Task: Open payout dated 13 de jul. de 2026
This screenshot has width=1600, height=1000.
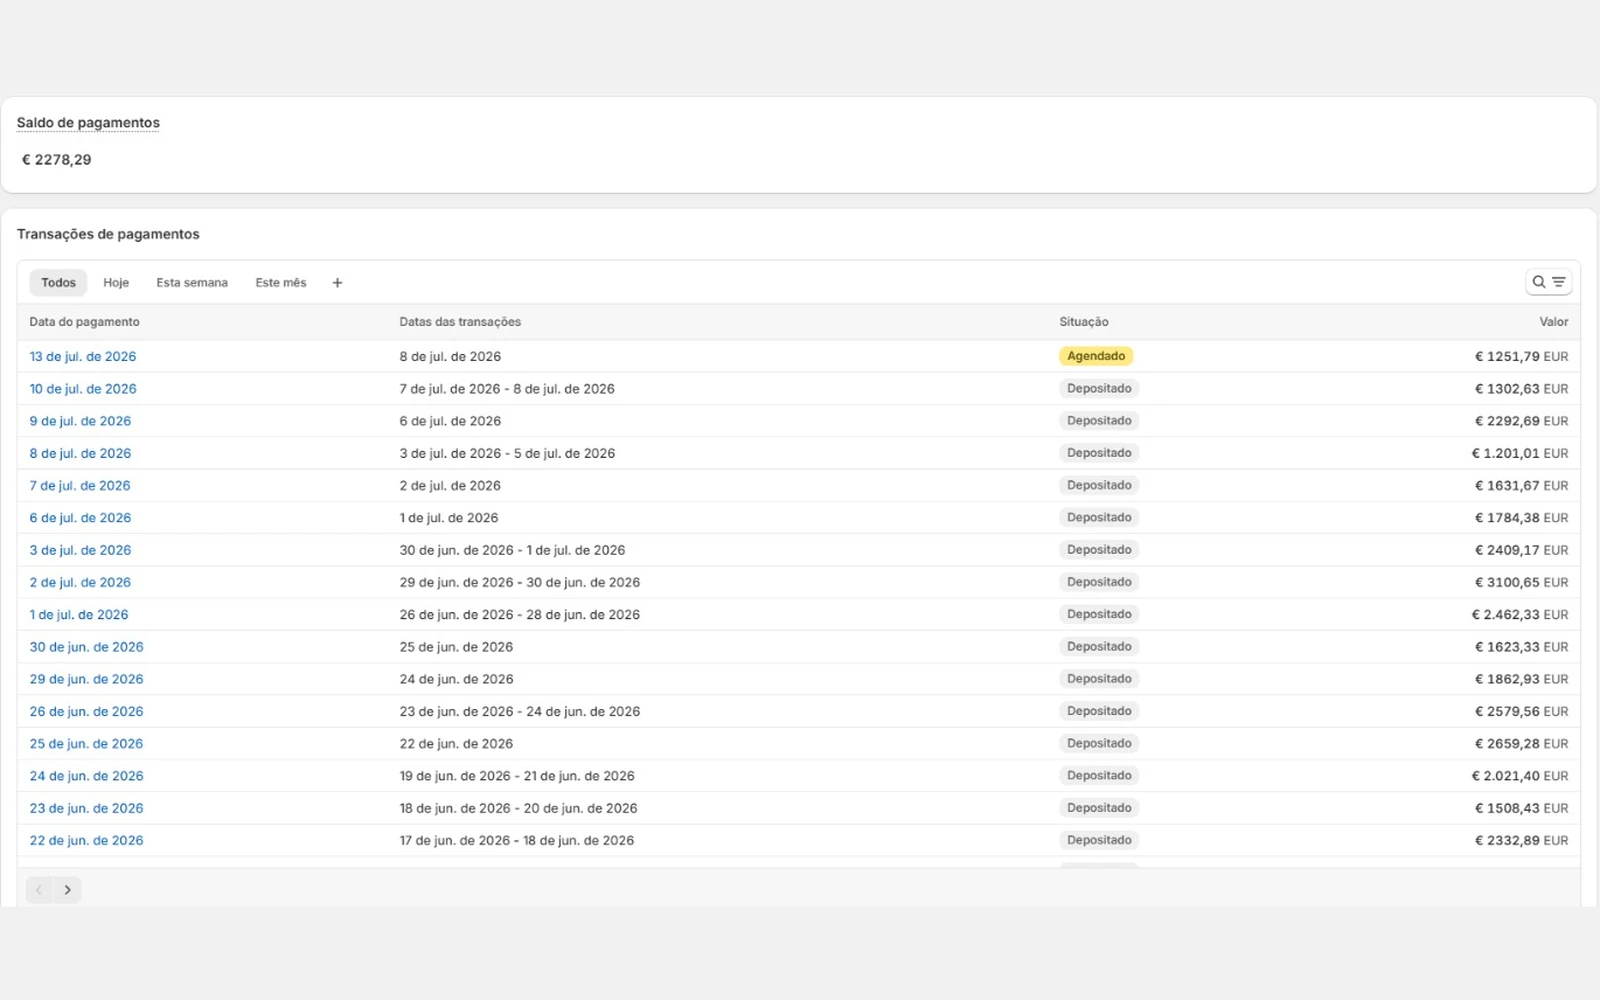Action: [83, 356]
